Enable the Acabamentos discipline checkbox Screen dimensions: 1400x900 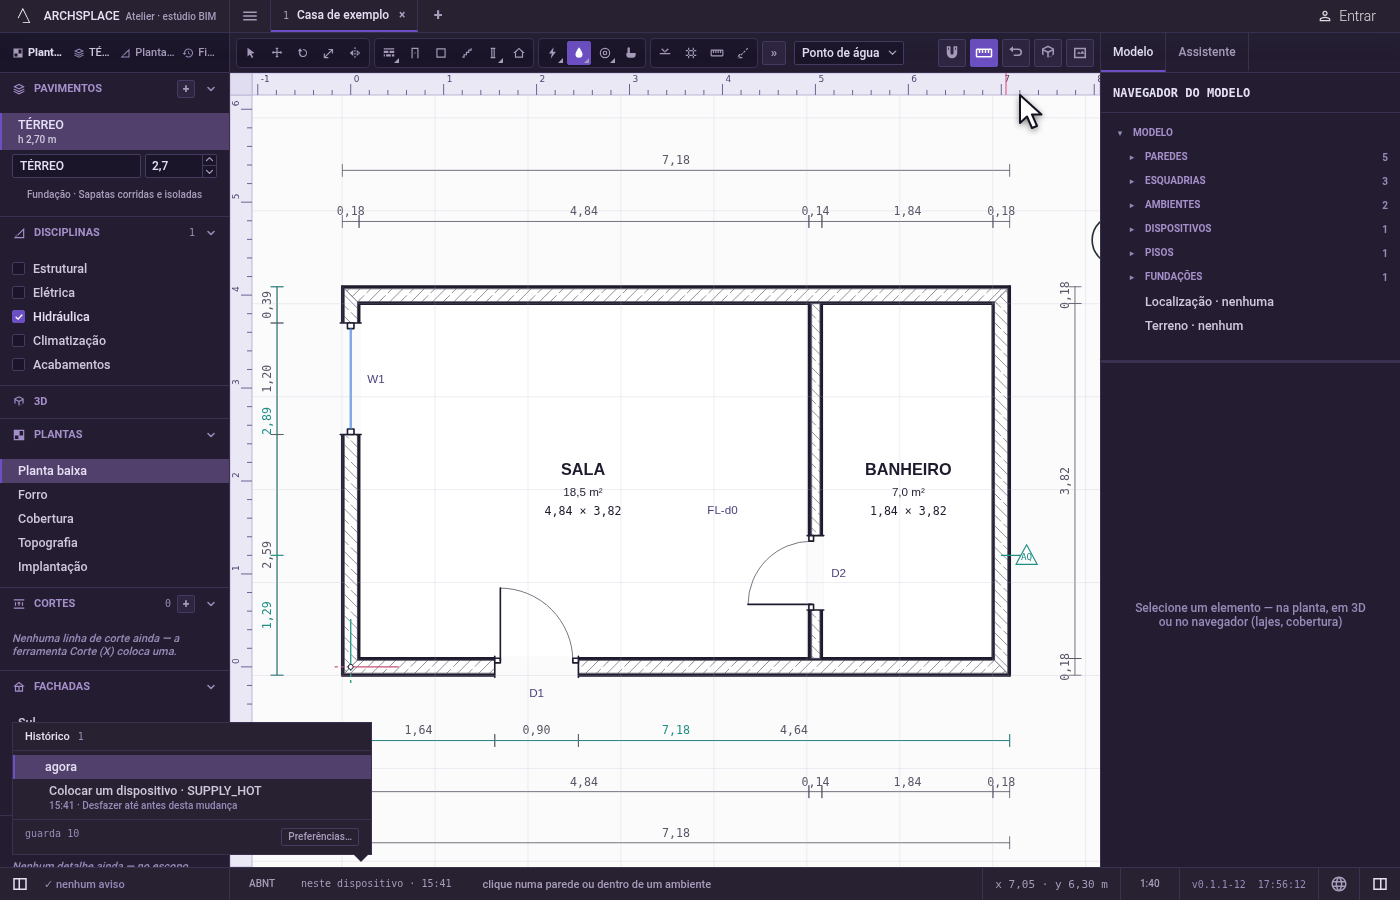tap(18, 365)
